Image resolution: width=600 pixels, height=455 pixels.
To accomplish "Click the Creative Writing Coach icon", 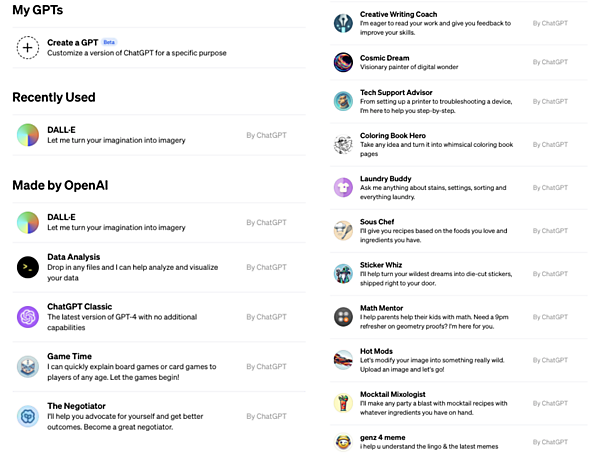I will tap(343, 22).
